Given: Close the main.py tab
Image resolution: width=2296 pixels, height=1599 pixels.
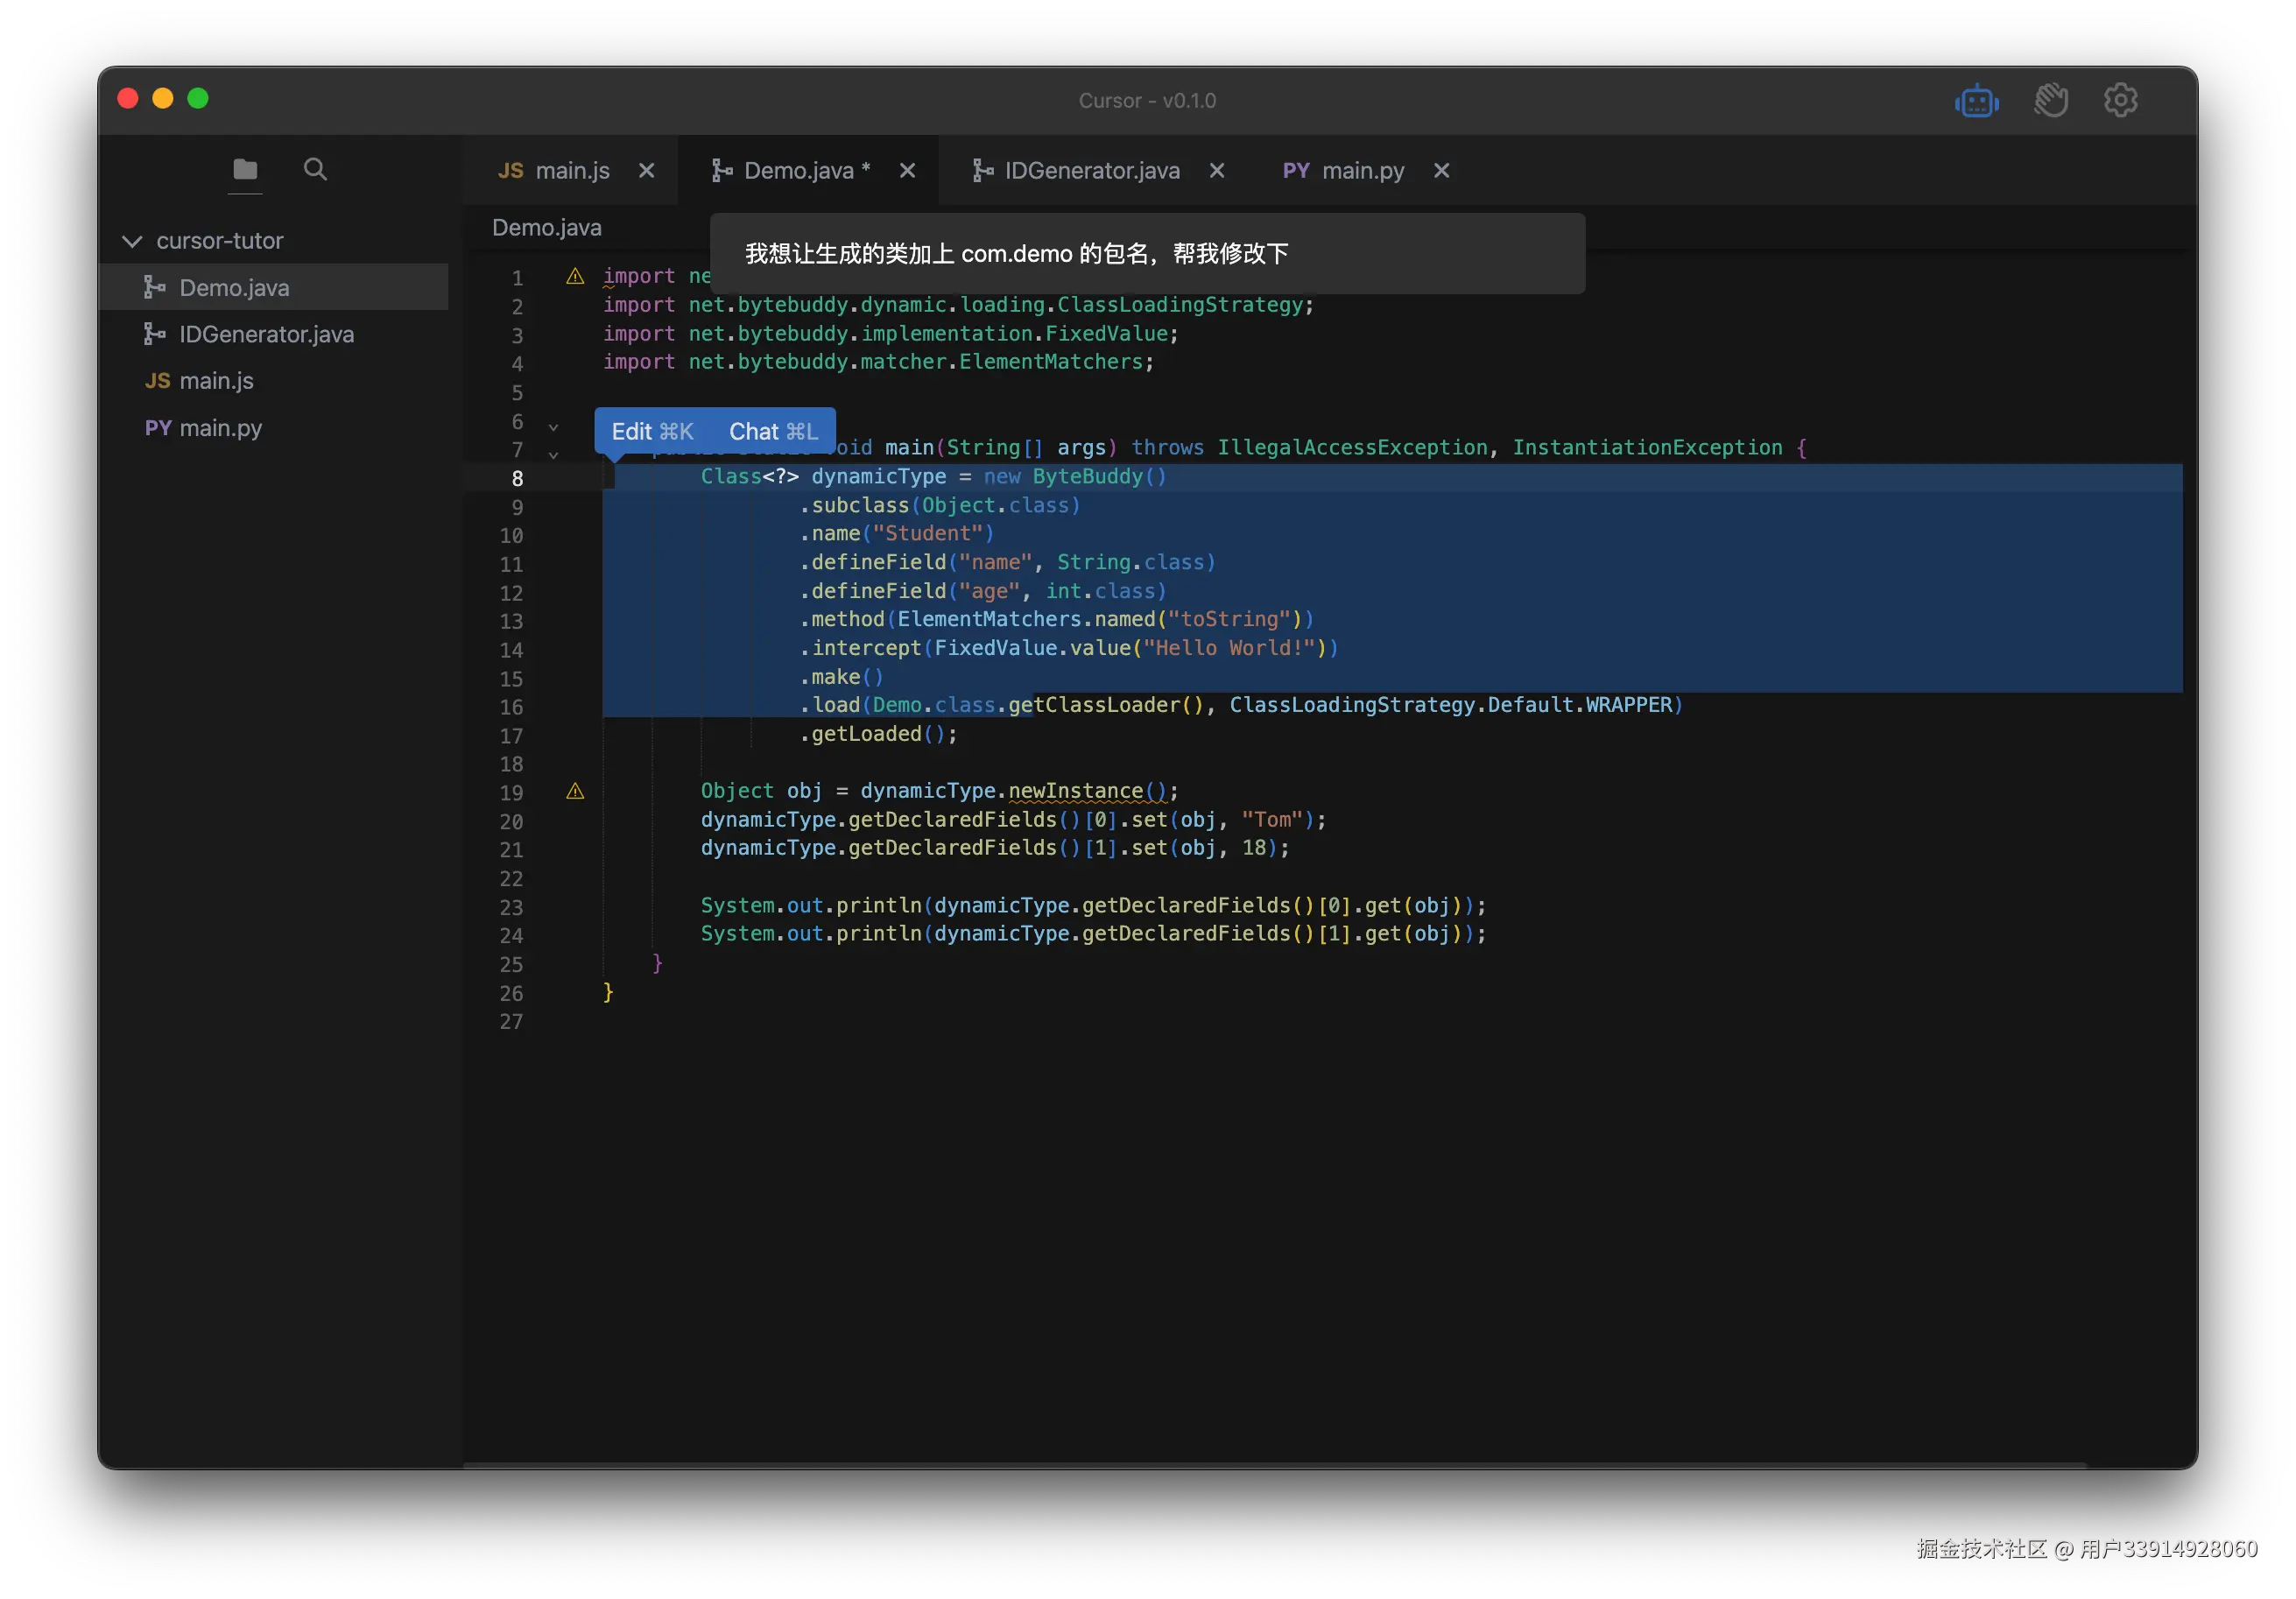Looking at the screenshot, I should click(x=1441, y=171).
